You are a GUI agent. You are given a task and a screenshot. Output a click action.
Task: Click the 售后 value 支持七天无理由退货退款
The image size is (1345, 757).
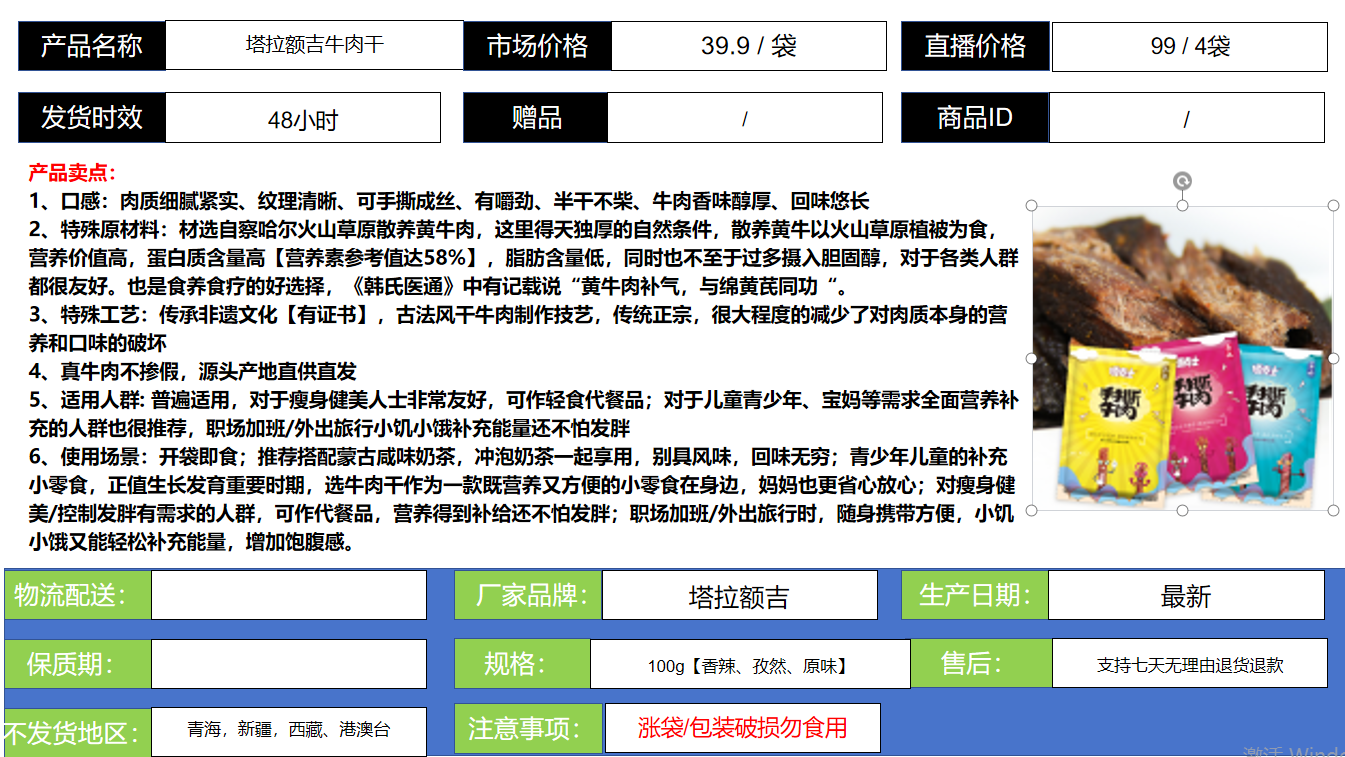1189,665
